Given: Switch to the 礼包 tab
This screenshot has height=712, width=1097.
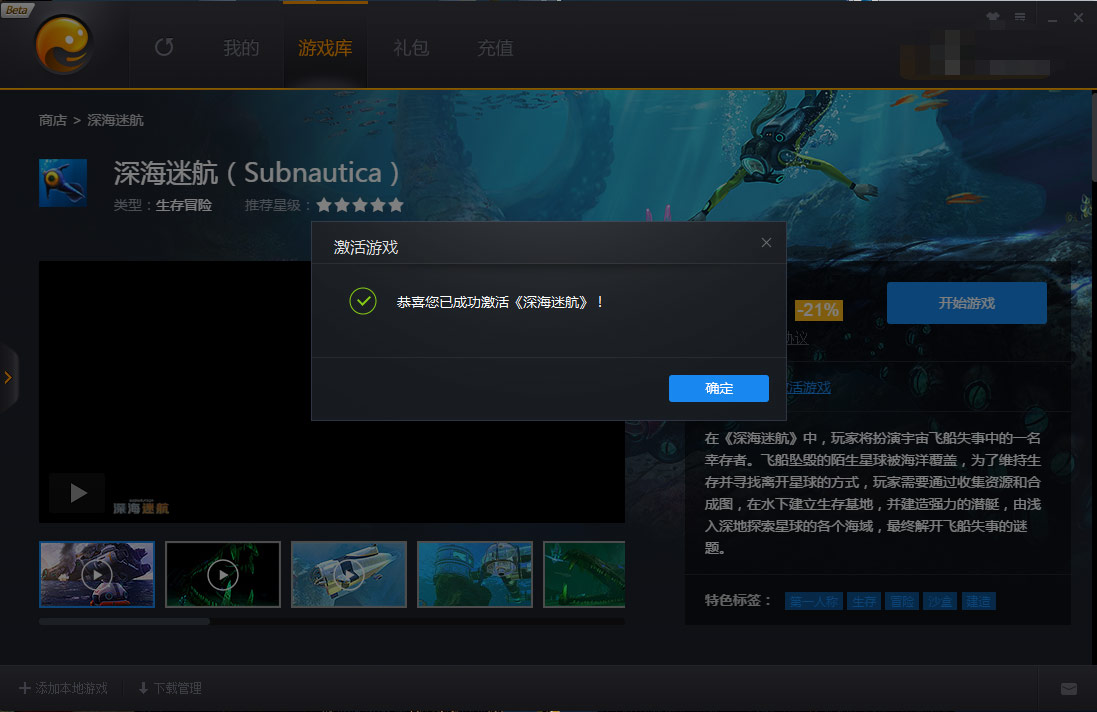Looking at the screenshot, I should 411,48.
